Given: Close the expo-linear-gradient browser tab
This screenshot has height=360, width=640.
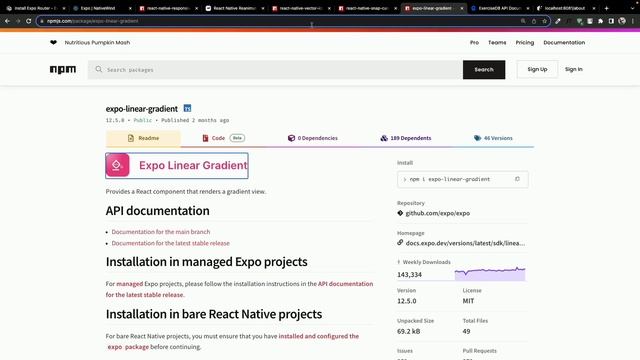Looking at the screenshot, I should [x=462, y=8].
